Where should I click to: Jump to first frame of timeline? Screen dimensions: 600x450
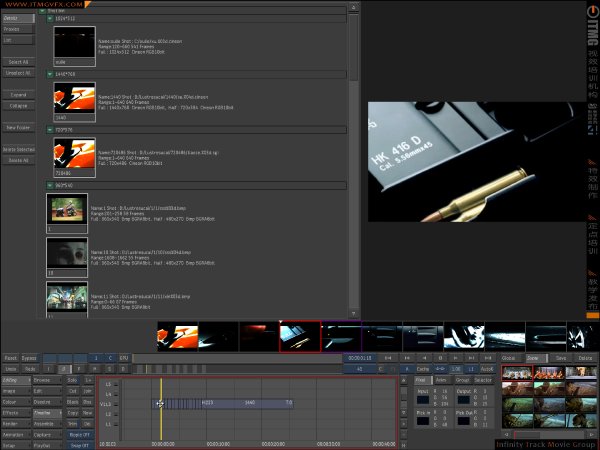388,358
